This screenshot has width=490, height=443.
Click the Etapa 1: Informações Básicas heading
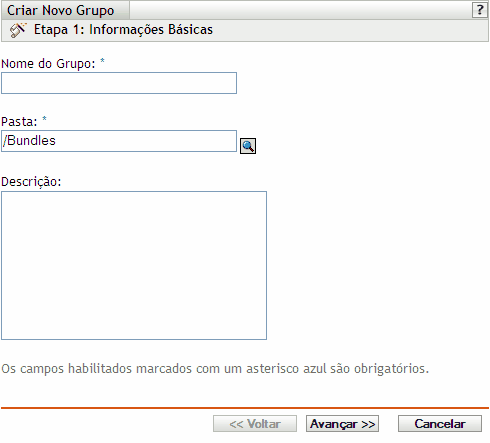(123, 30)
